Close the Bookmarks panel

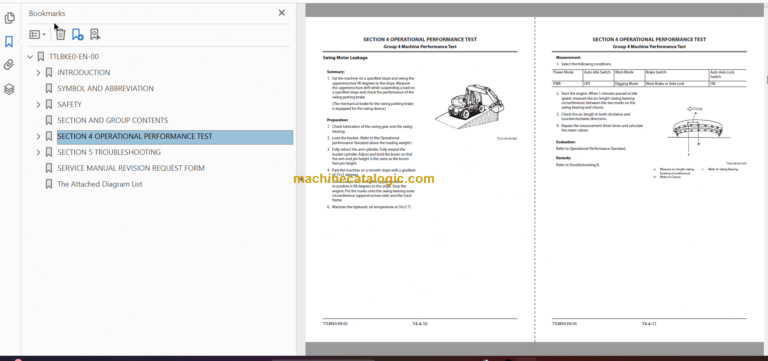[282, 13]
